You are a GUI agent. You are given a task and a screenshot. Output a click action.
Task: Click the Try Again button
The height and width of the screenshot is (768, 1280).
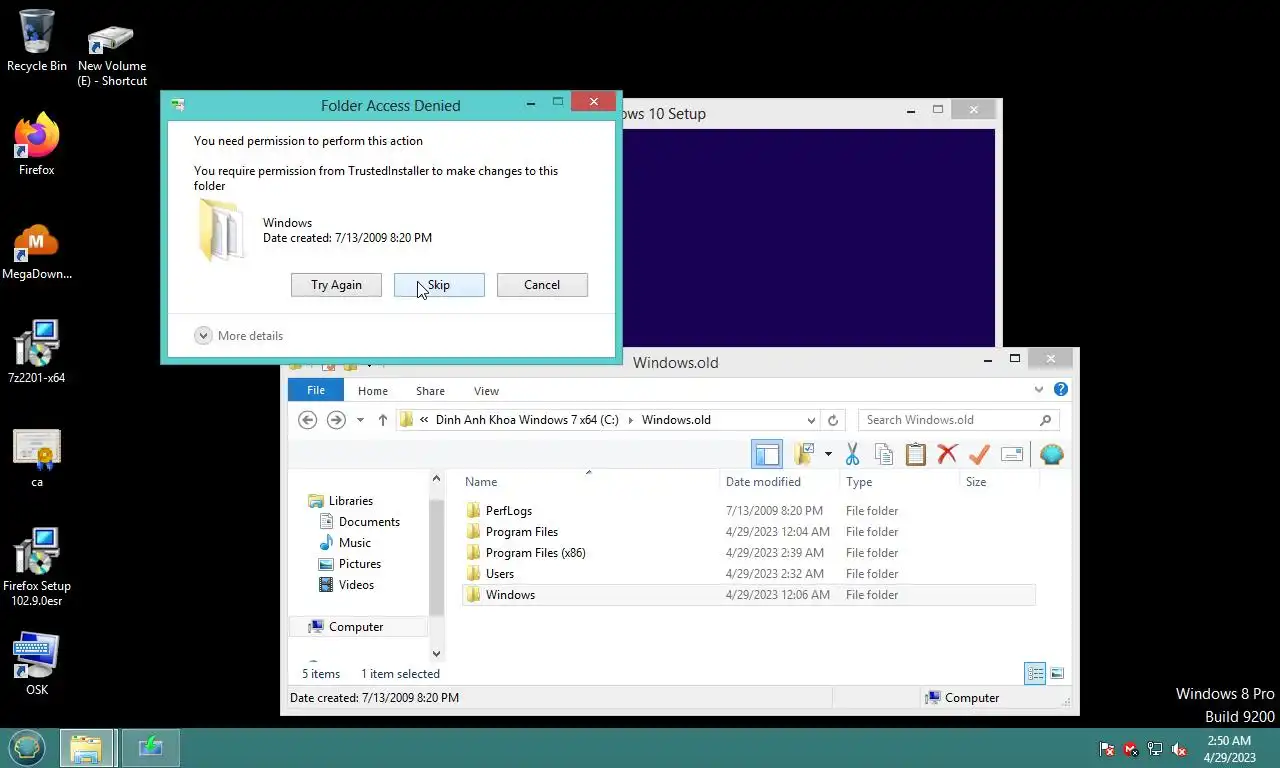[x=336, y=285]
